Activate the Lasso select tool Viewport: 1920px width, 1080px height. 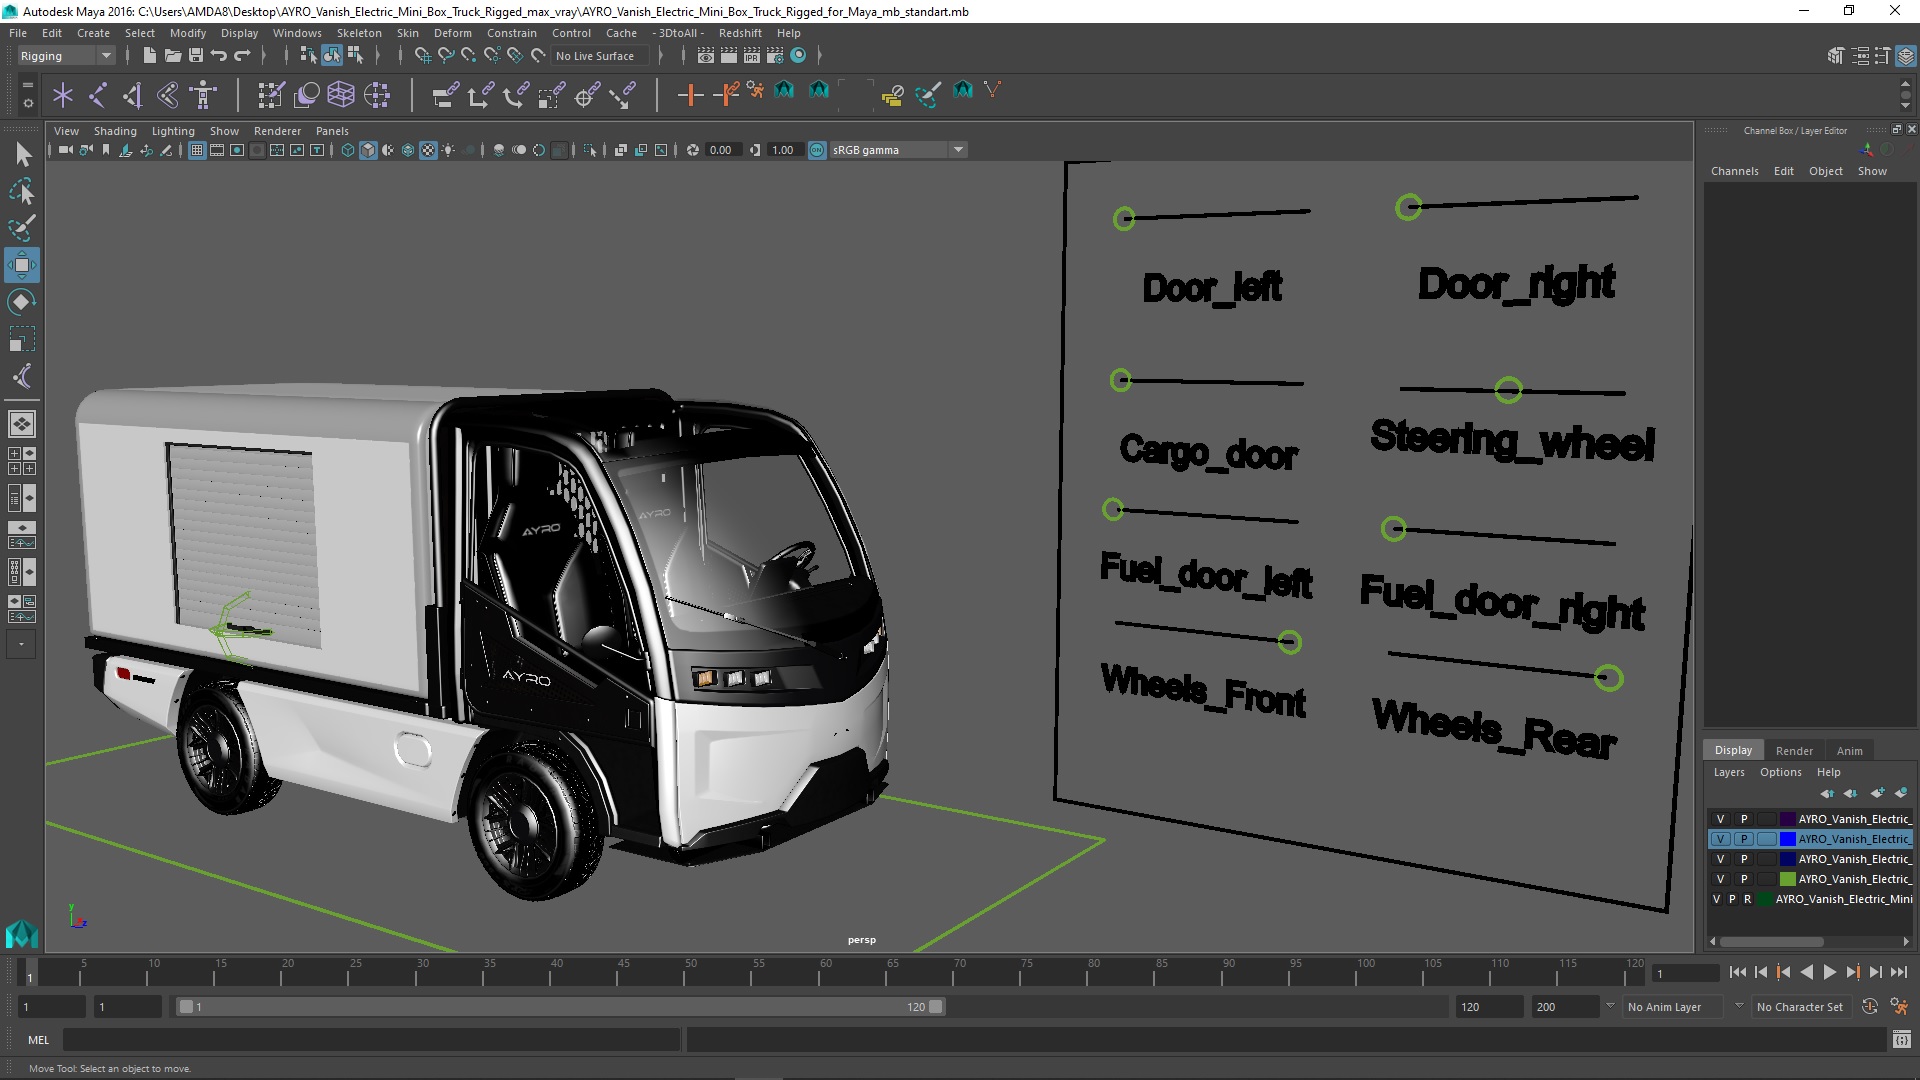pyautogui.click(x=22, y=191)
